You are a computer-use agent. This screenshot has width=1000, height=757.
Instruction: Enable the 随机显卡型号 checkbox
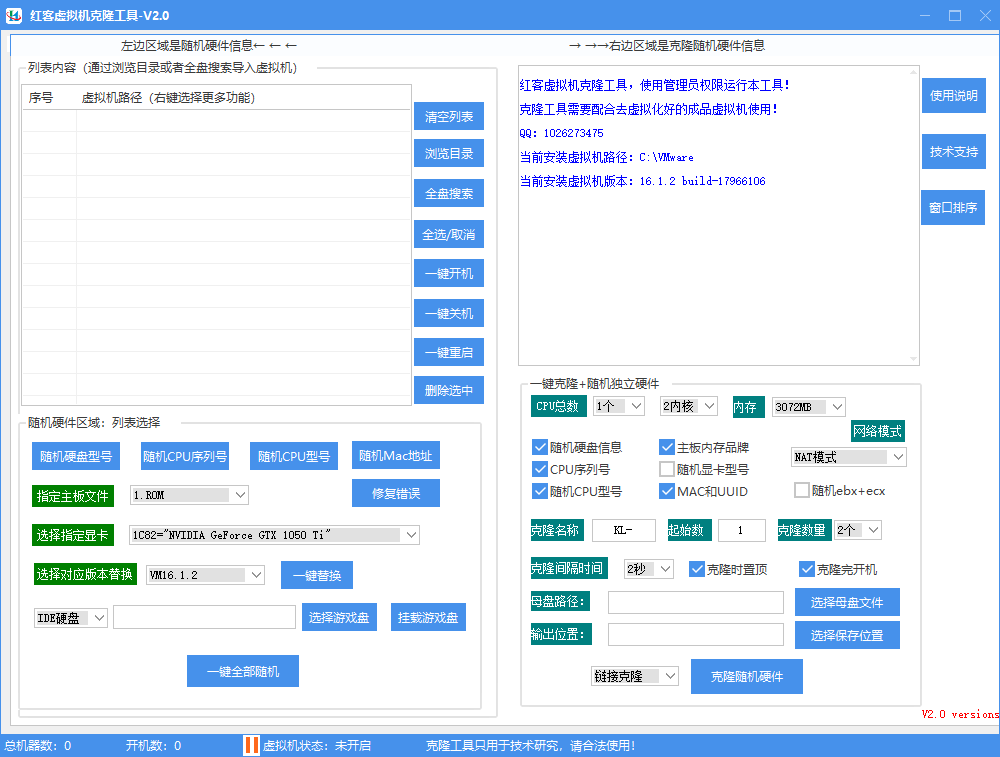667,469
